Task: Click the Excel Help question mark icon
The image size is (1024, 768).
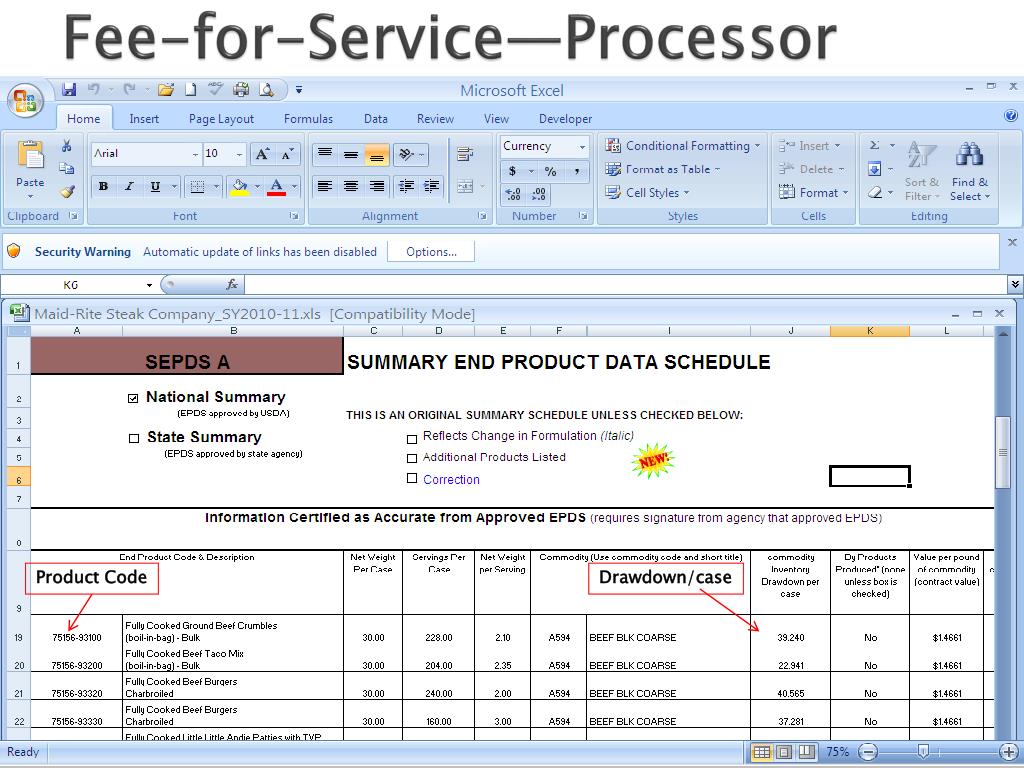Action: (x=1010, y=116)
